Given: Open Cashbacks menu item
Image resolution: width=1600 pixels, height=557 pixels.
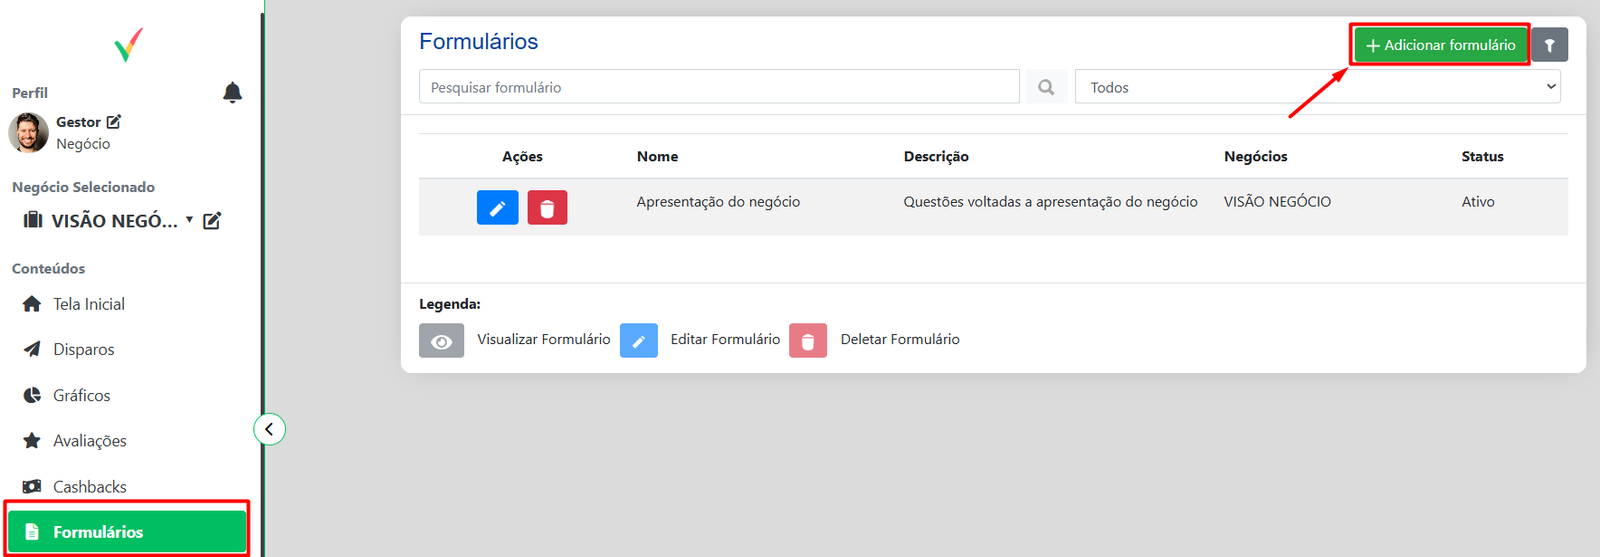Looking at the screenshot, I should coord(89,487).
